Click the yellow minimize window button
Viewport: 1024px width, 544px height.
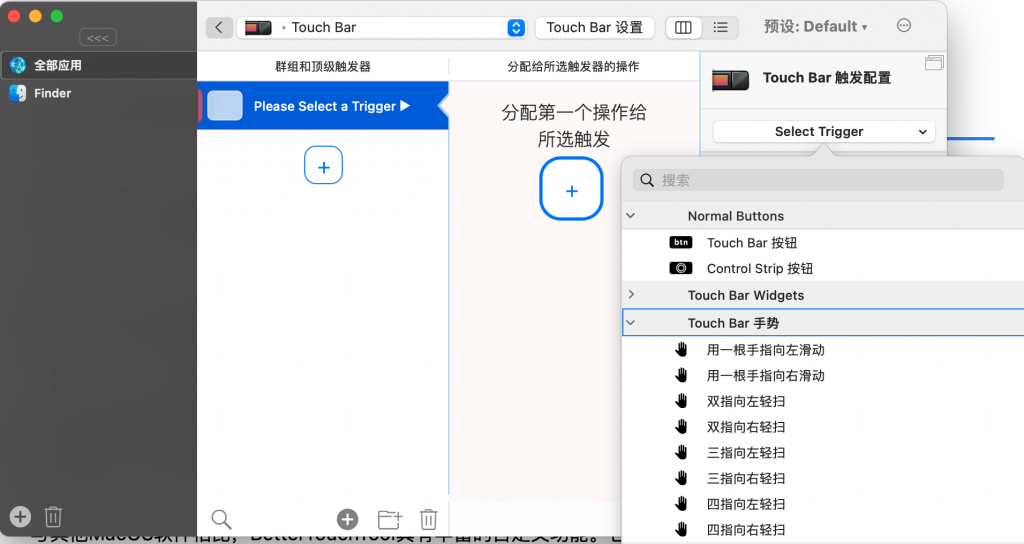tap(35, 16)
